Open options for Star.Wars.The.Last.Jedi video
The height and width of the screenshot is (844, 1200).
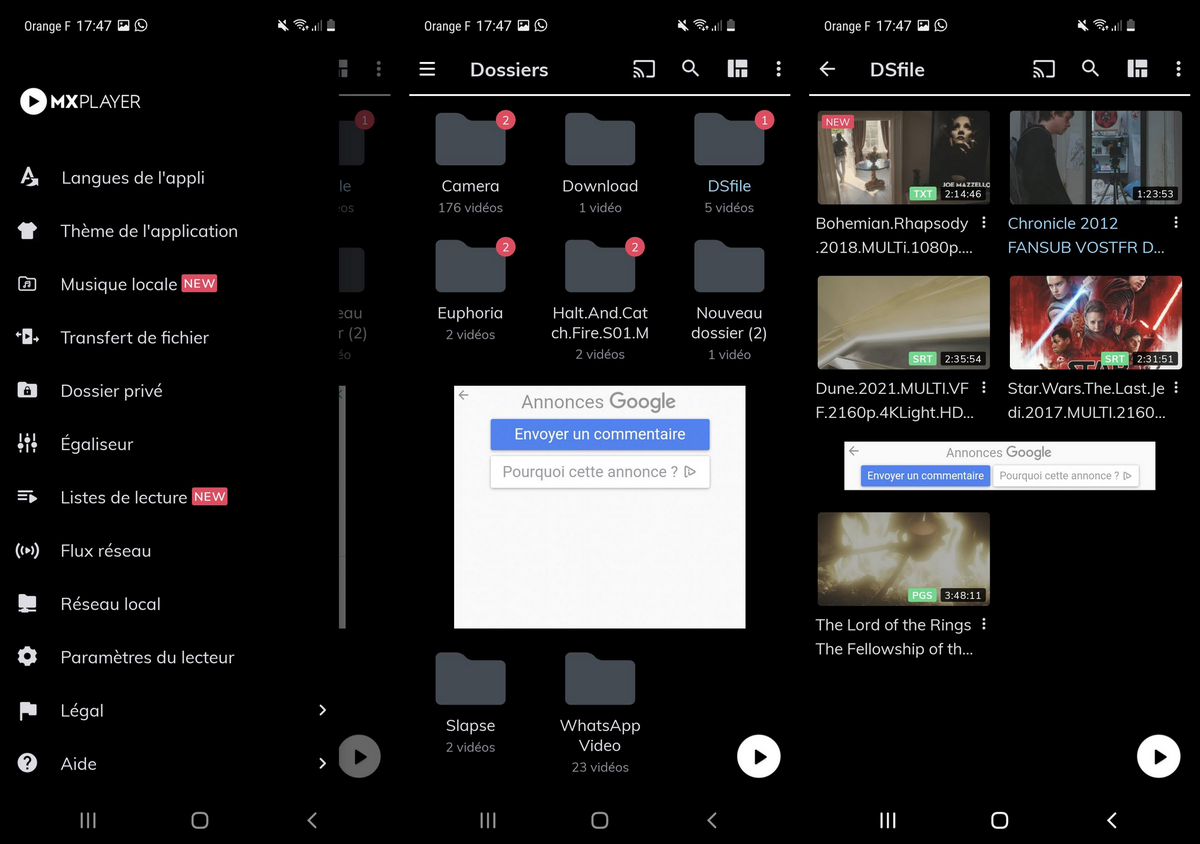(x=1176, y=388)
